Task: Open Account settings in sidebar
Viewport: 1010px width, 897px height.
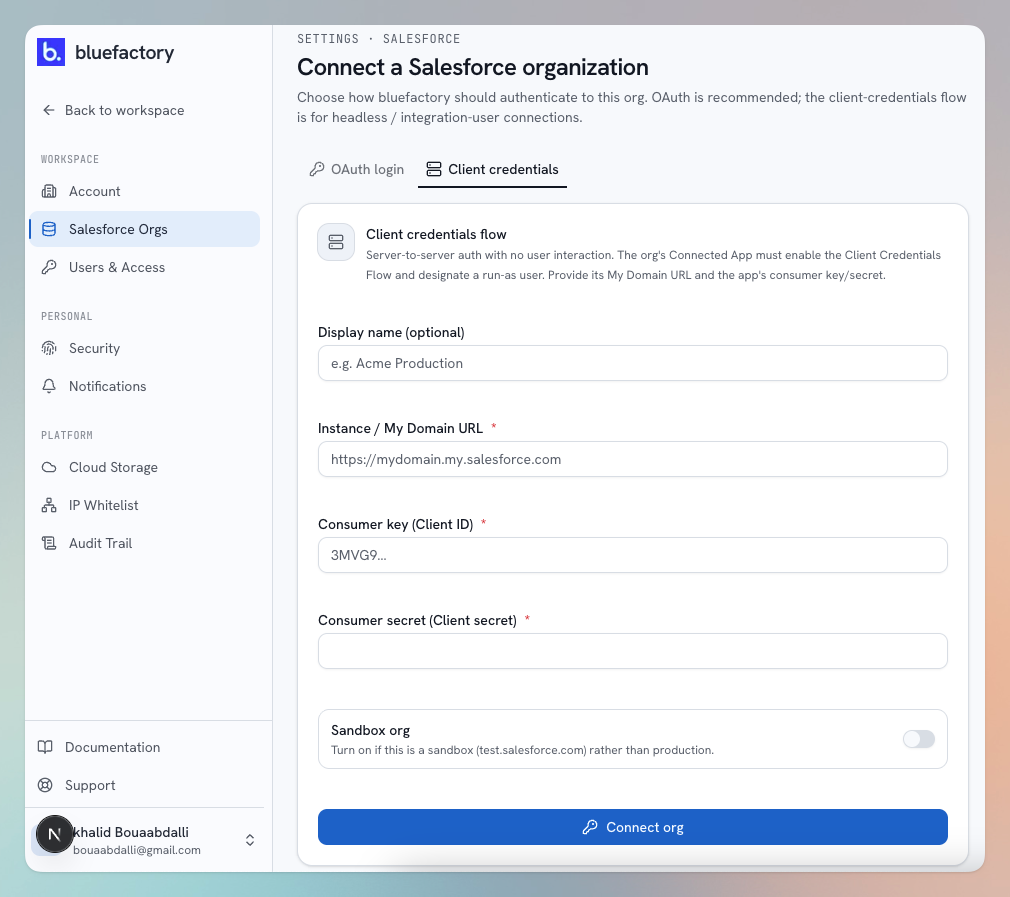Action: (145, 191)
